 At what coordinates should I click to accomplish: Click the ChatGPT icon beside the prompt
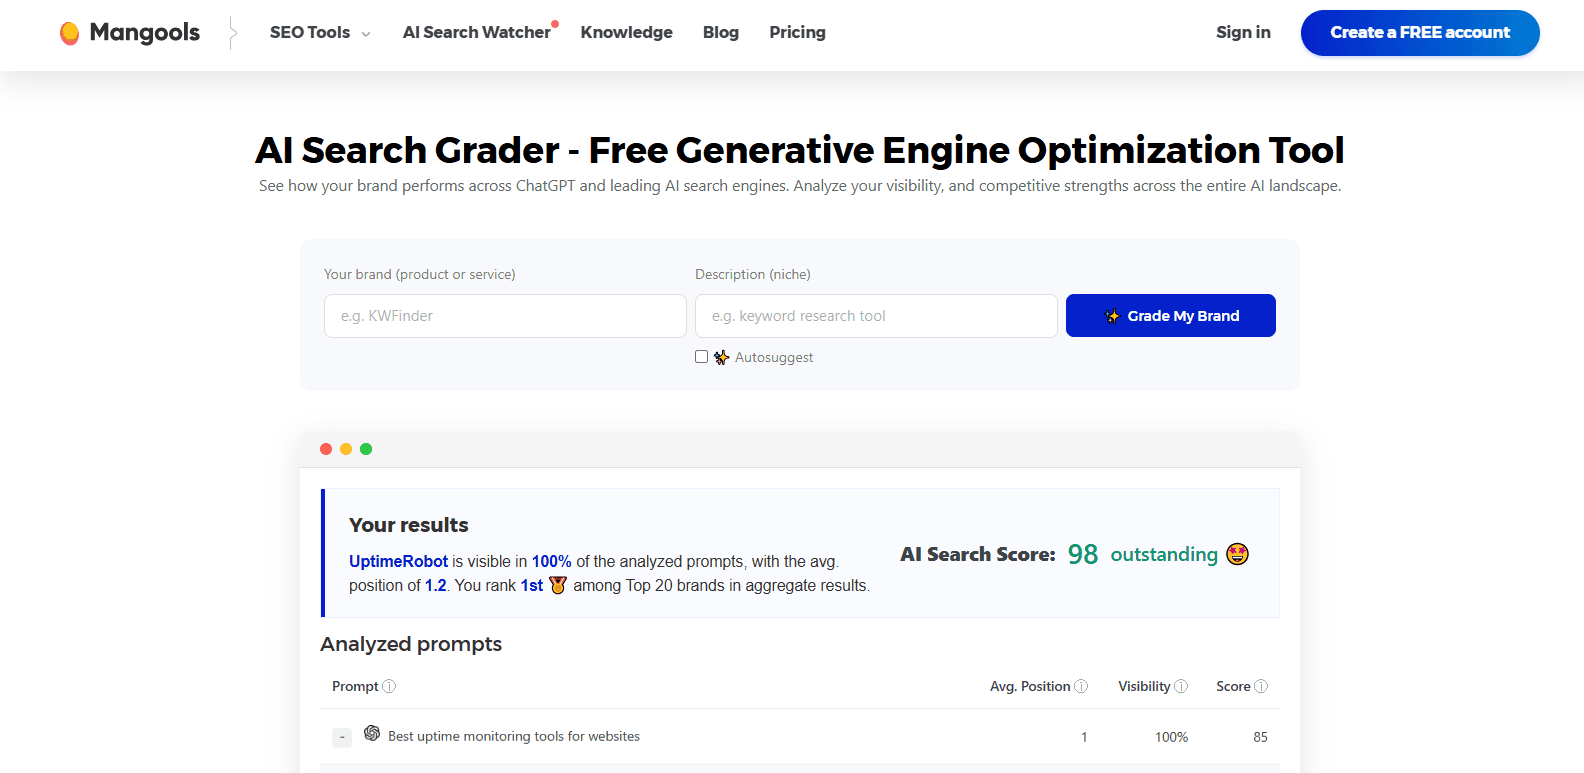[x=371, y=734]
